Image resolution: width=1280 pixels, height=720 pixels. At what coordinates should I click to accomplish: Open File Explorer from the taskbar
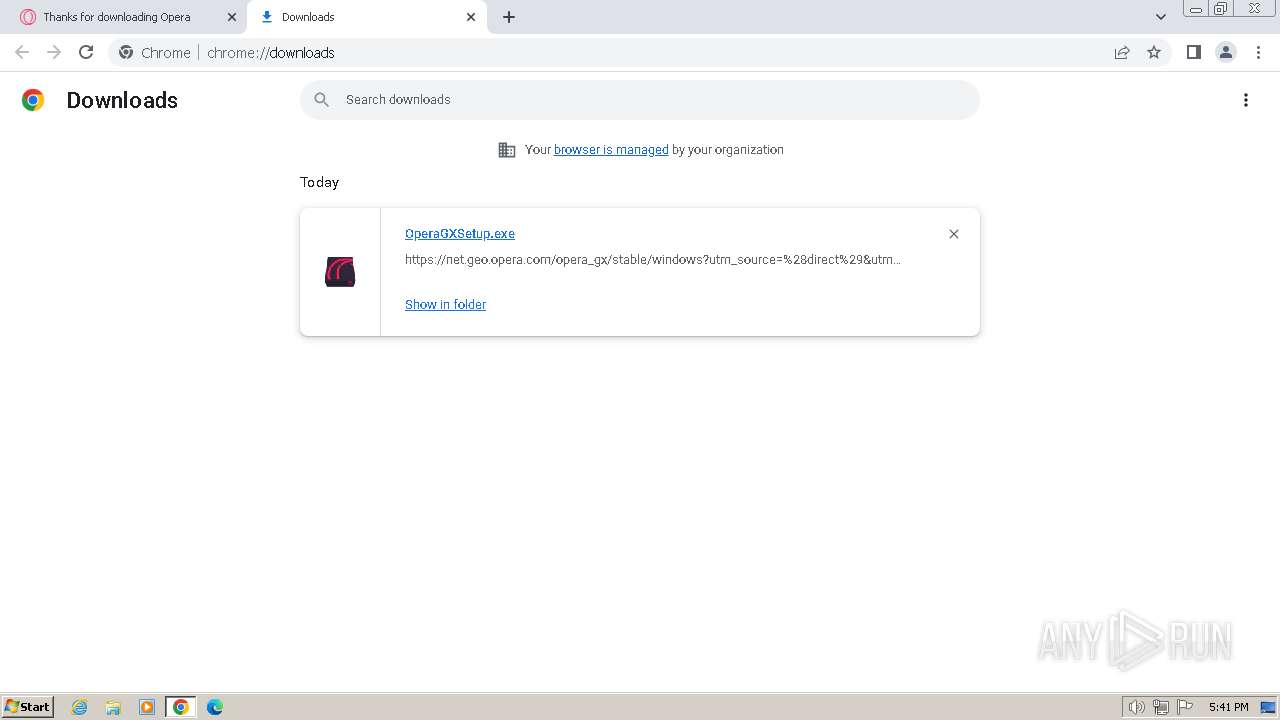coord(113,707)
